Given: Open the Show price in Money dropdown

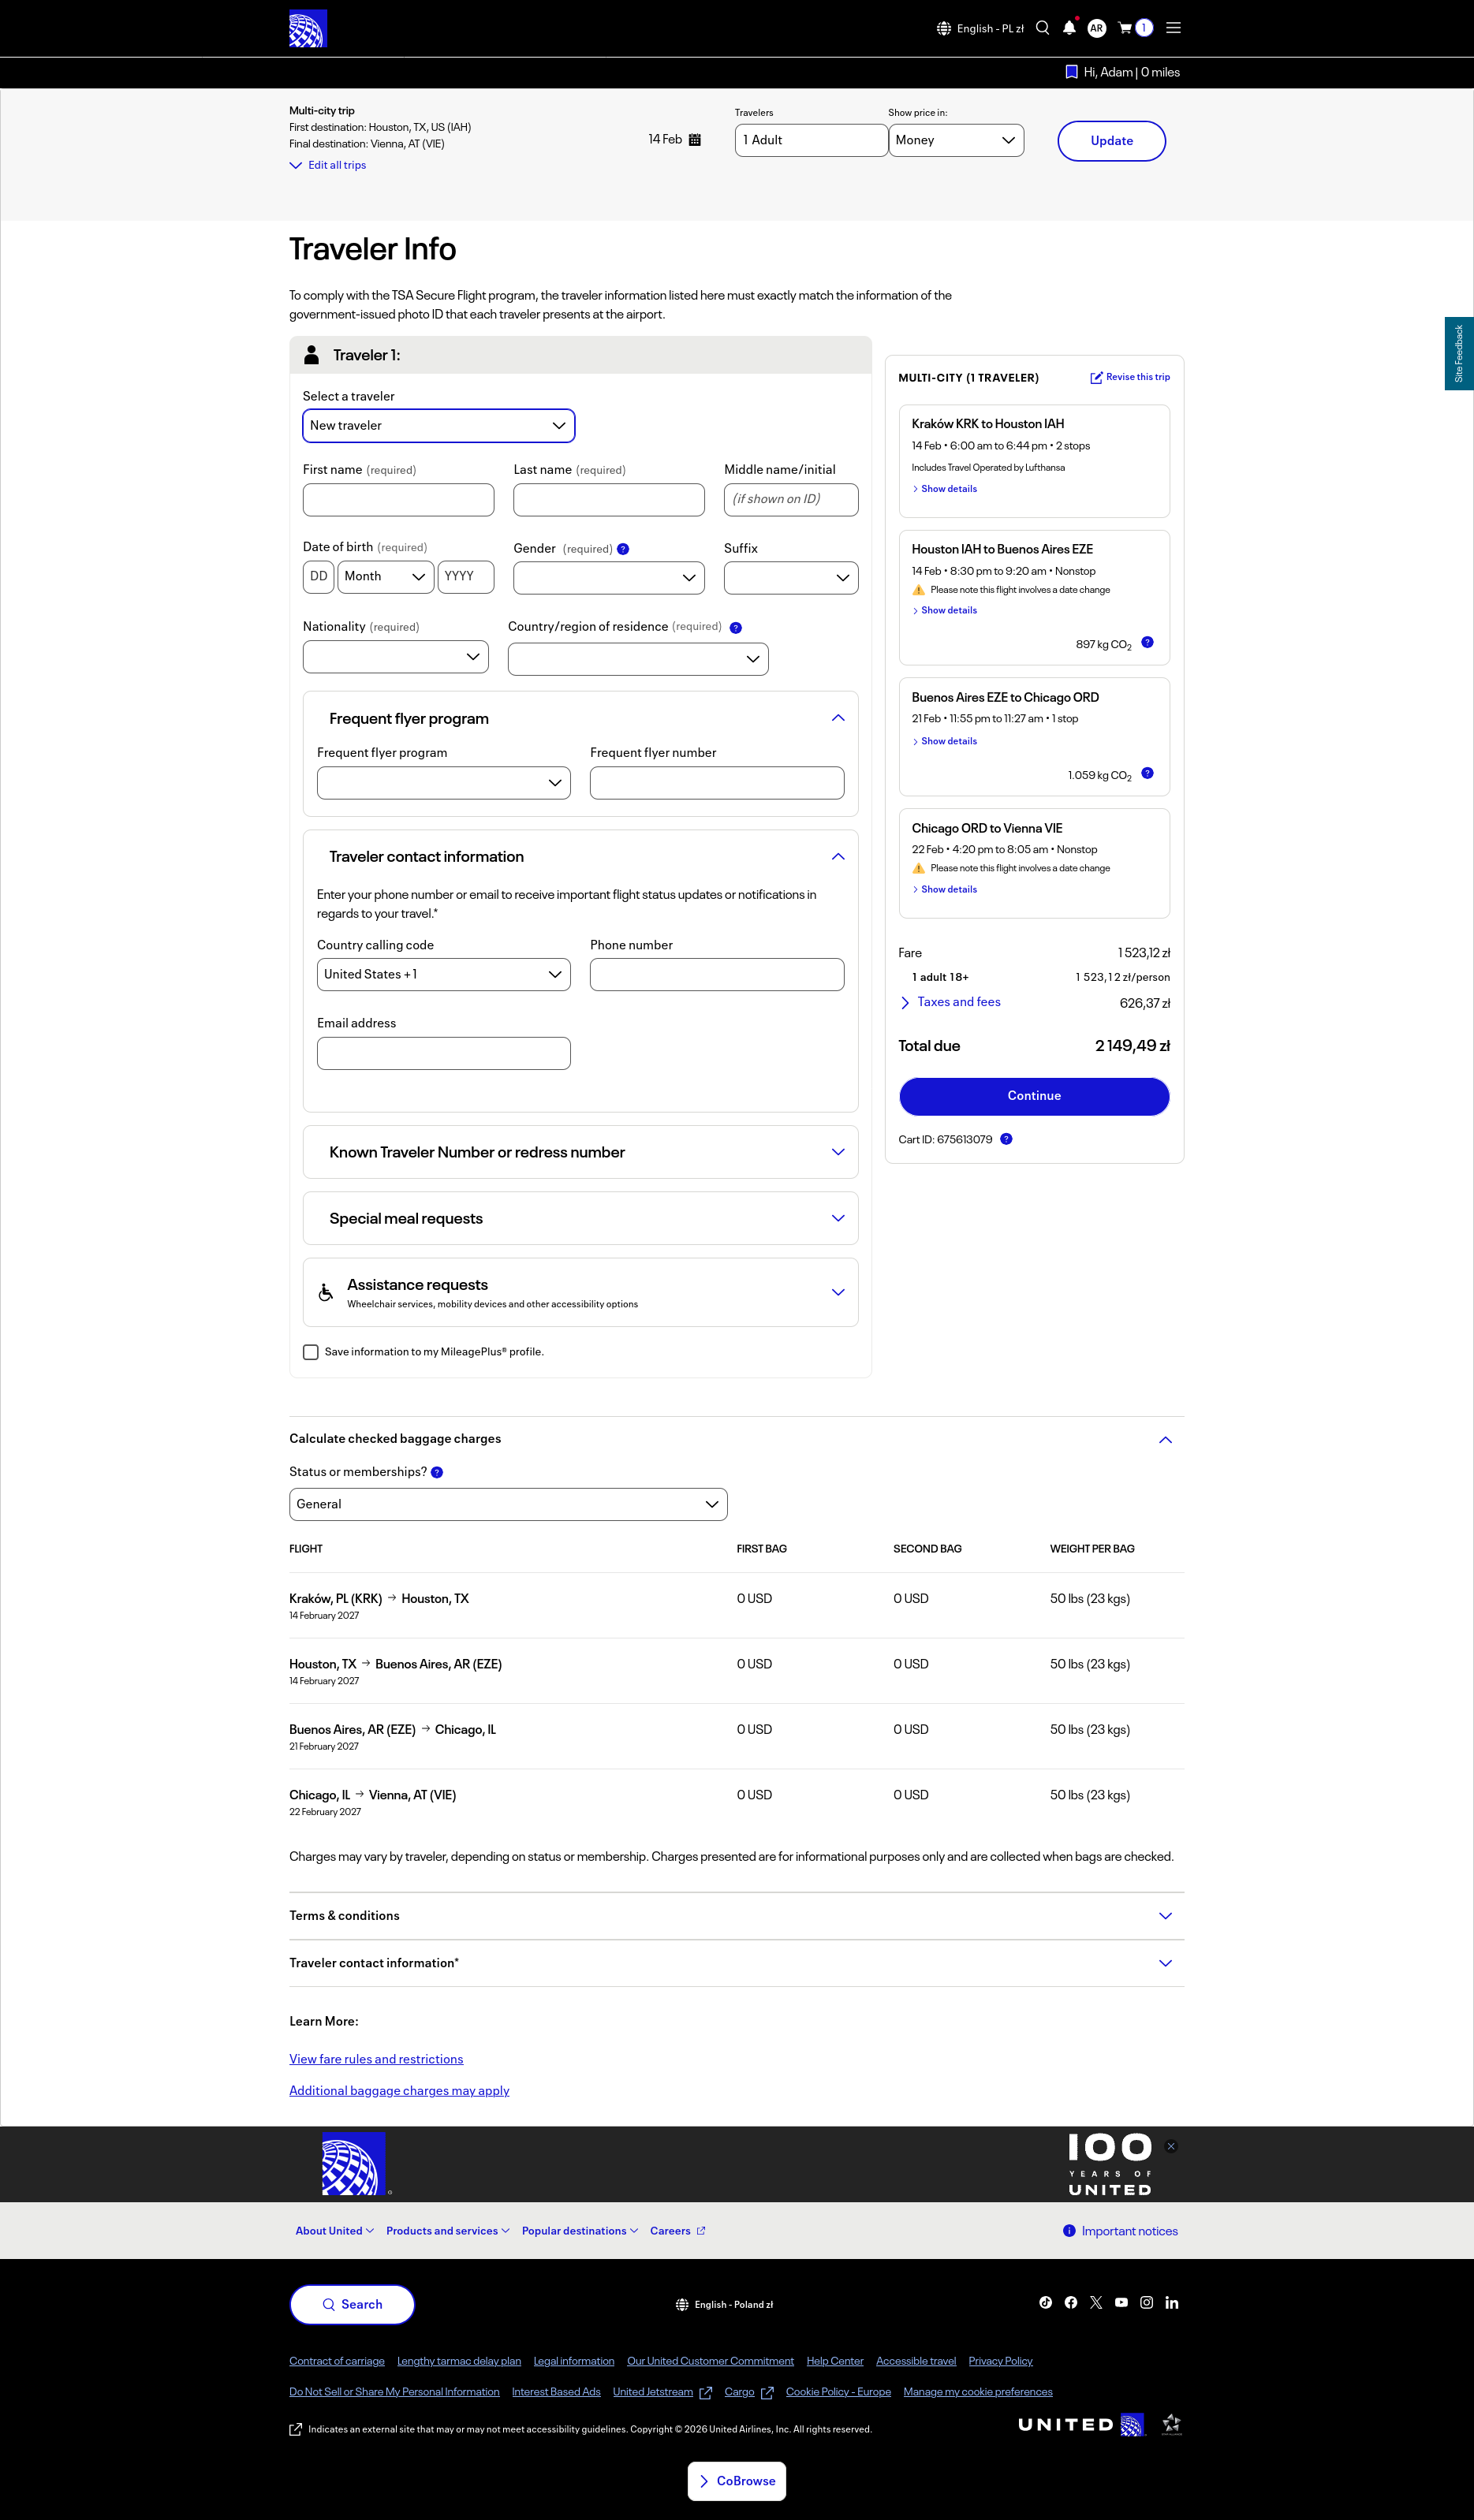Looking at the screenshot, I should (956, 141).
